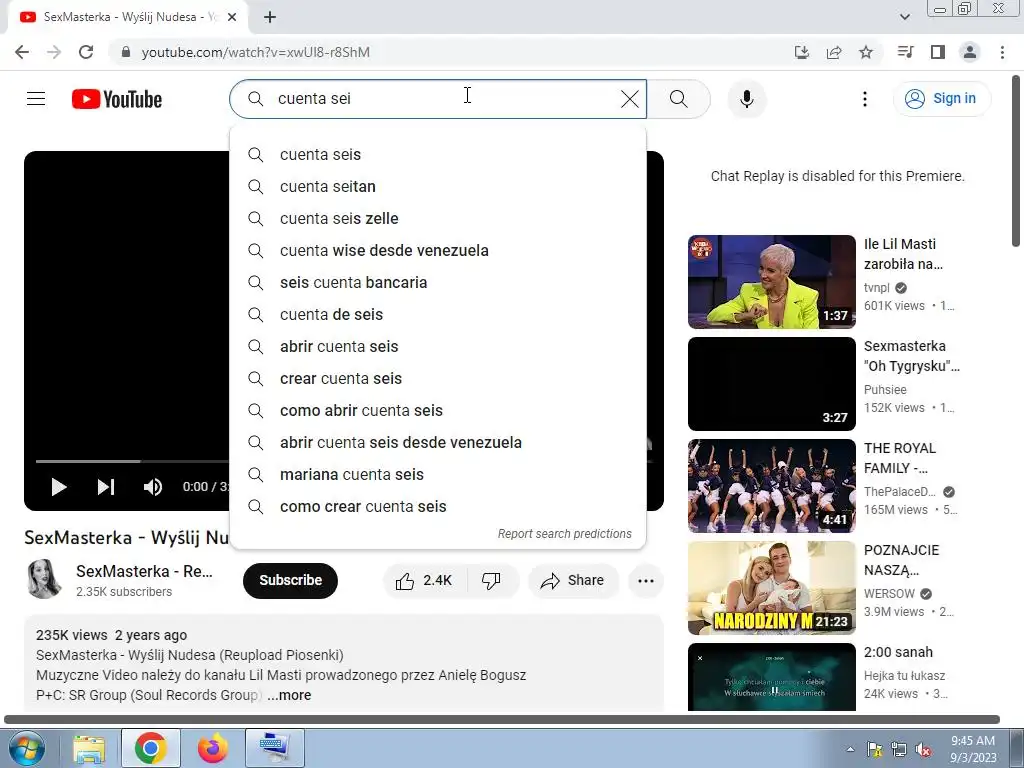
Task: Share this video
Action: (x=573, y=581)
